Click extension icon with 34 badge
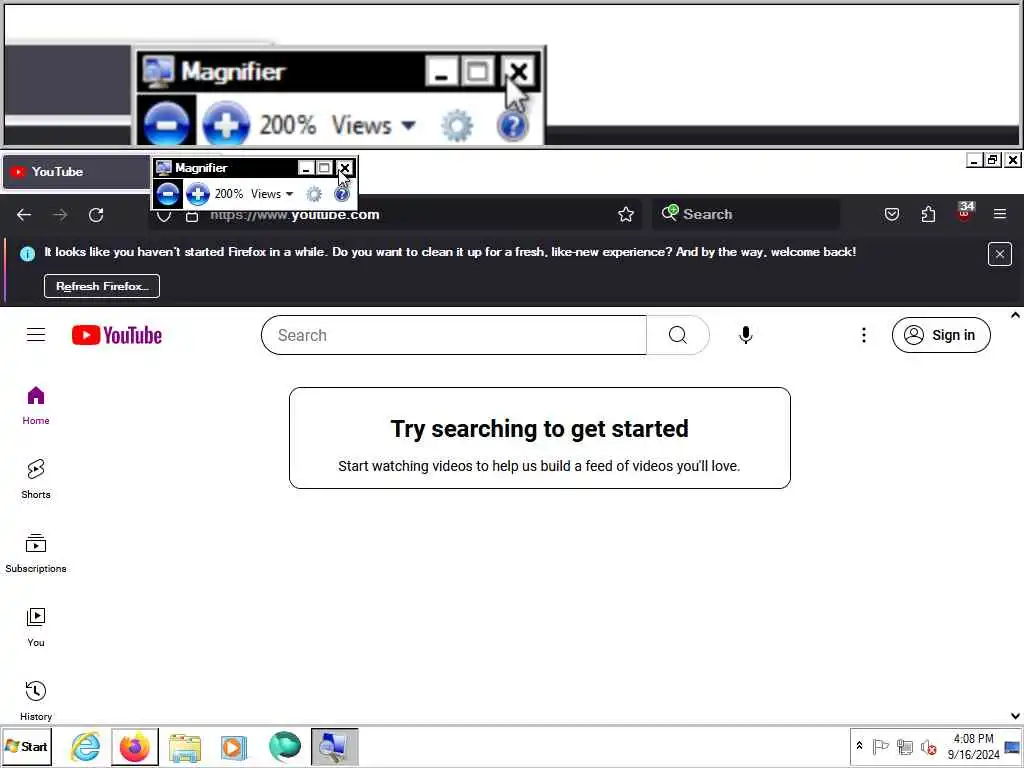This screenshot has height=768, width=1024. click(x=965, y=213)
